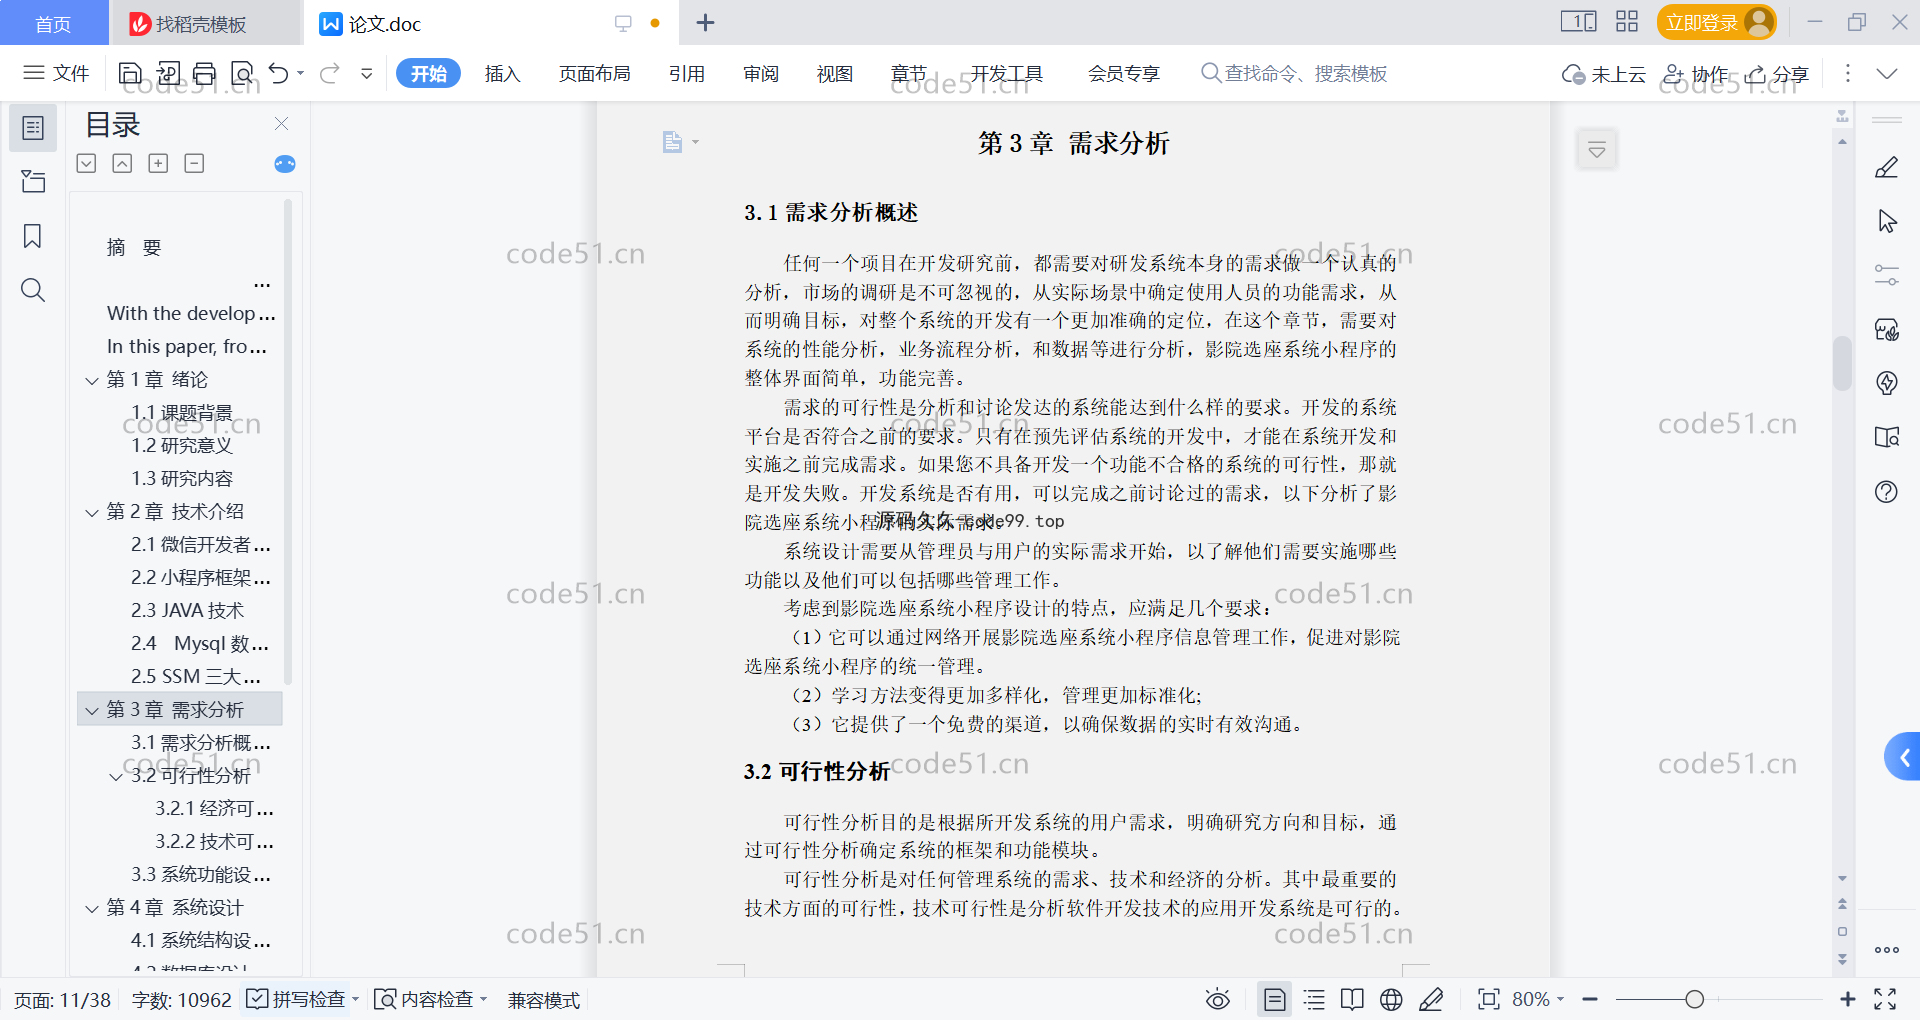Image resolution: width=1920 pixels, height=1020 pixels.
Task: Open quick access toolbar dropdown arrow
Action: point(367,73)
